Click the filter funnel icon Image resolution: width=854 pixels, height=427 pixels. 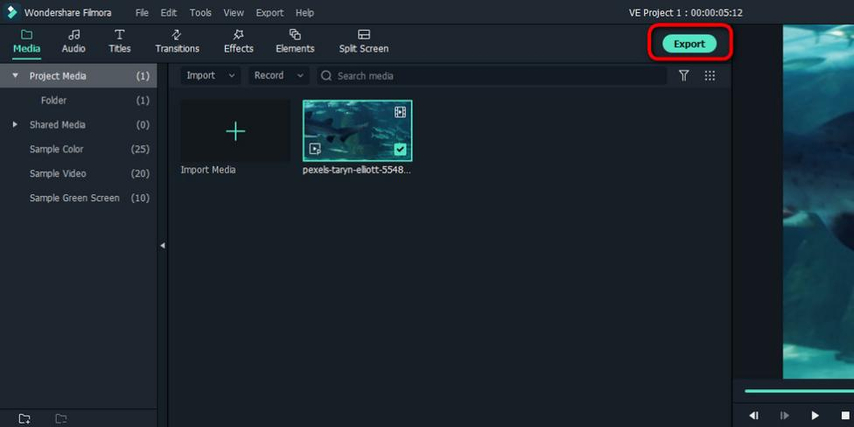tap(684, 76)
